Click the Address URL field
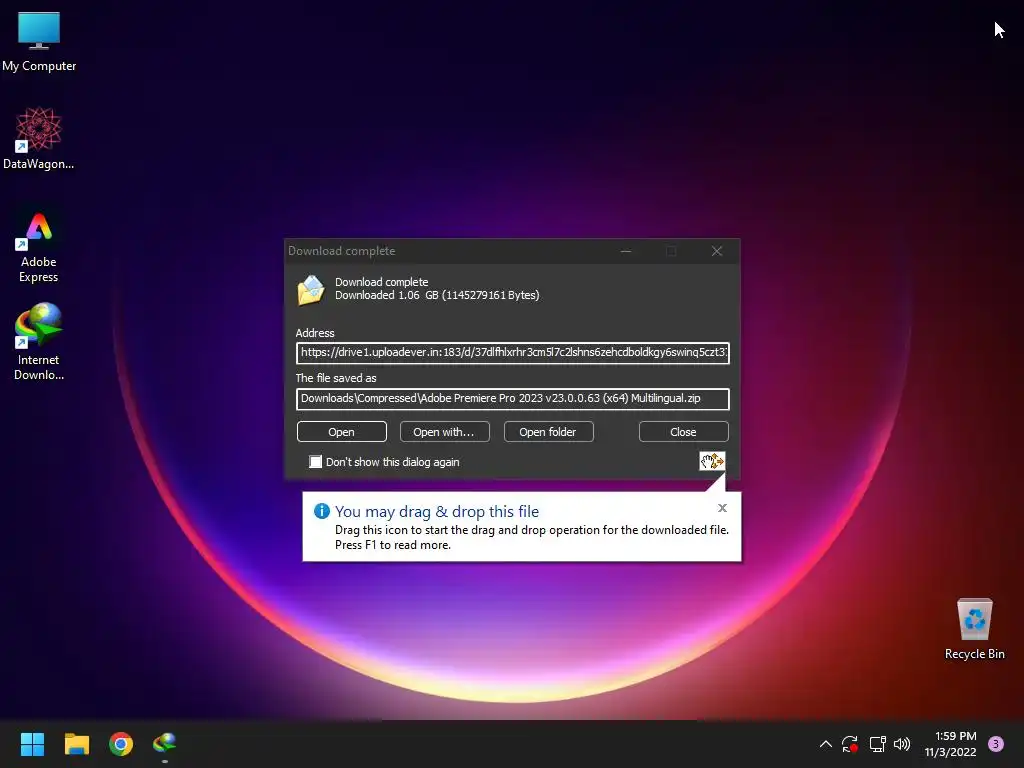This screenshot has width=1024, height=768. 513,353
